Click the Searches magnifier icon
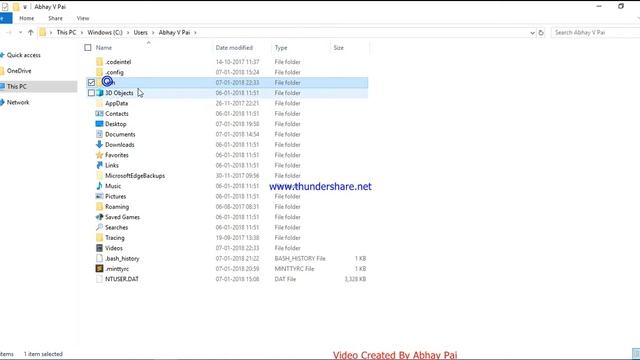640x360 pixels. [99, 227]
